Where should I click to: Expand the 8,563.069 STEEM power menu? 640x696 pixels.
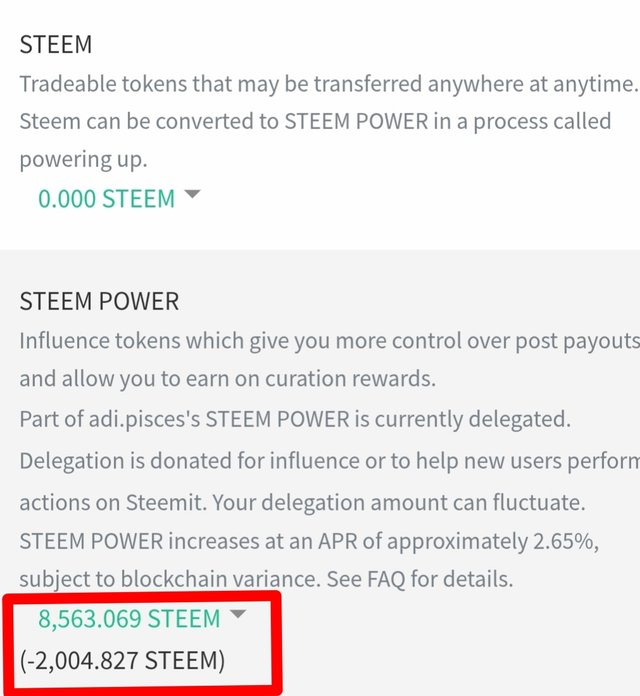(x=129, y=619)
